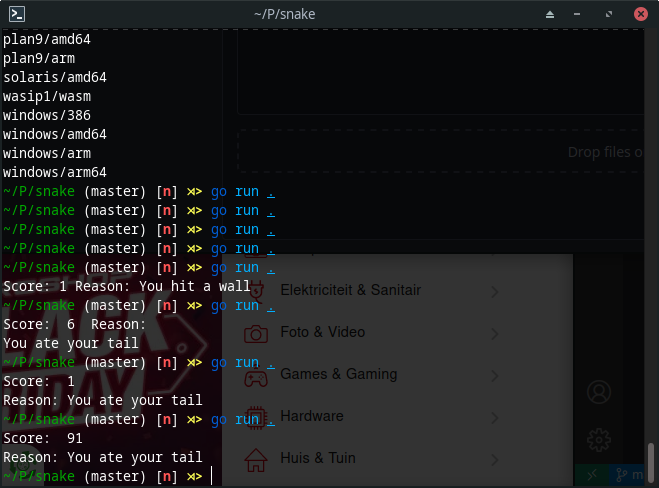659x488 pixels.
Task: Open the settings gear icon
Action: 599,439
